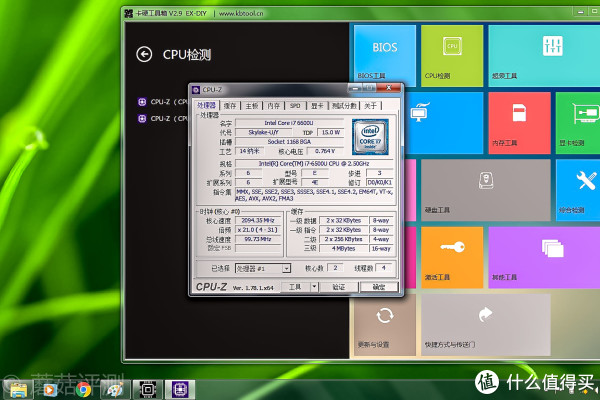Viewport: 600px width, 400px height.
Task: Click the Intel Core i7 6500U name field
Action: (289, 123)
